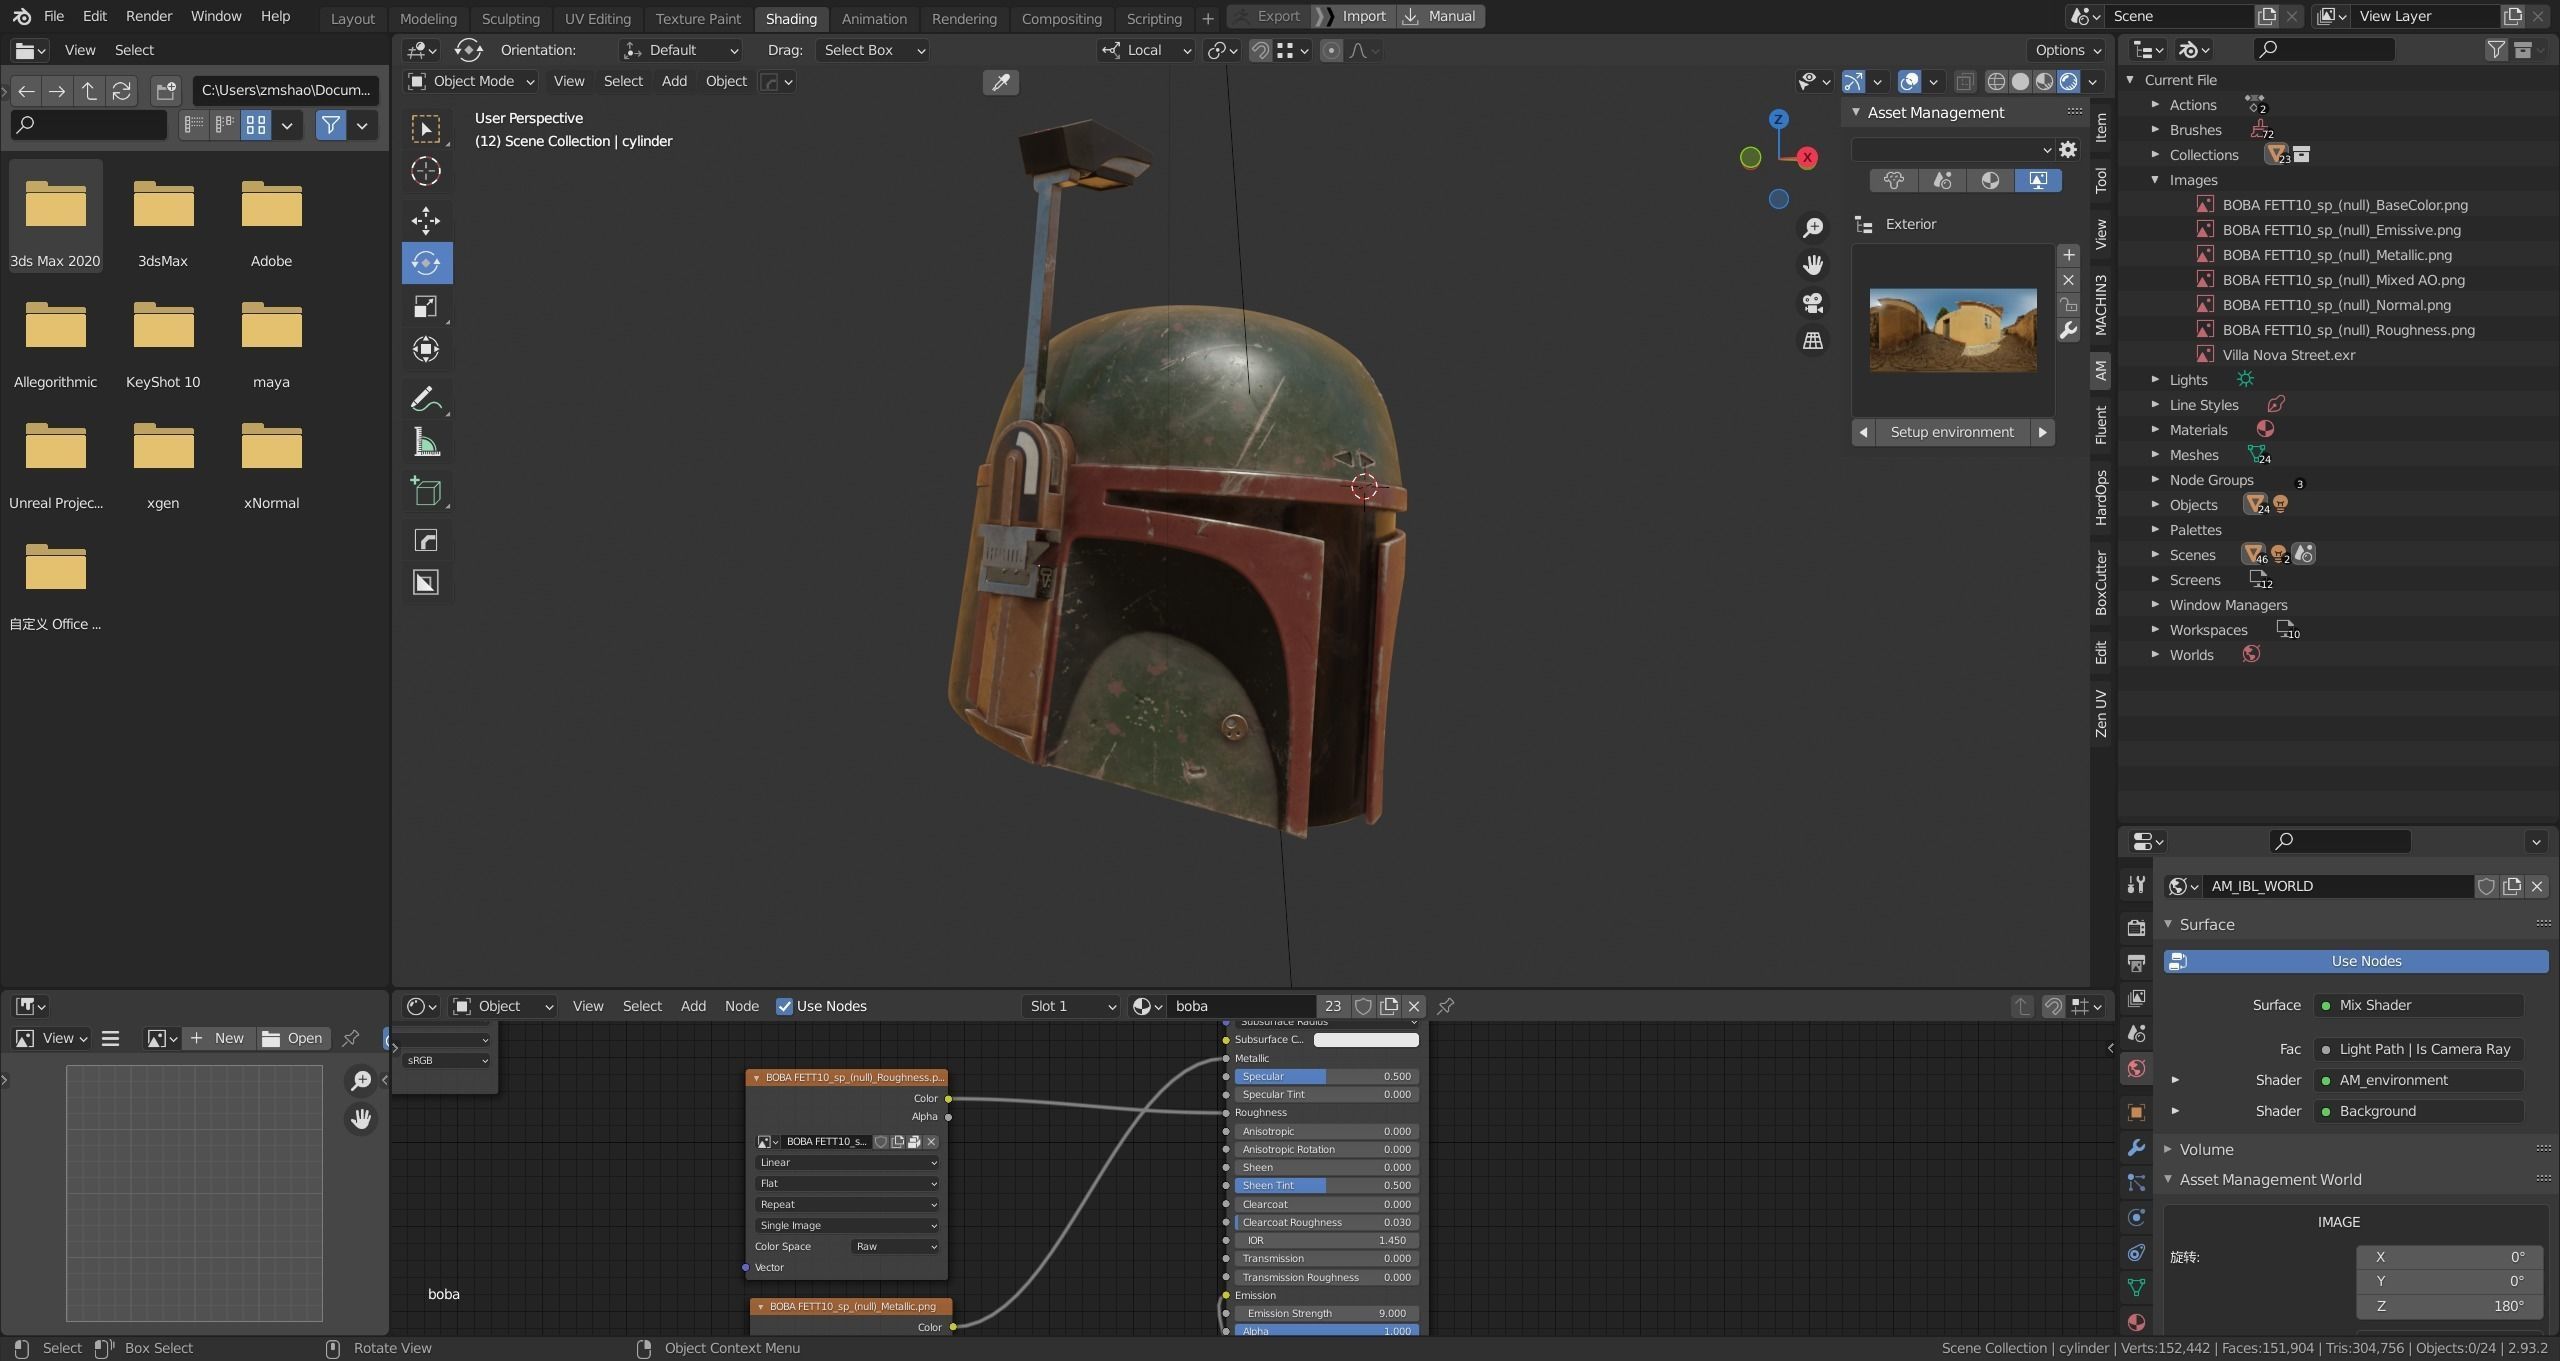Switch to the UV Editing workspace tab

[x=597, y=18]
